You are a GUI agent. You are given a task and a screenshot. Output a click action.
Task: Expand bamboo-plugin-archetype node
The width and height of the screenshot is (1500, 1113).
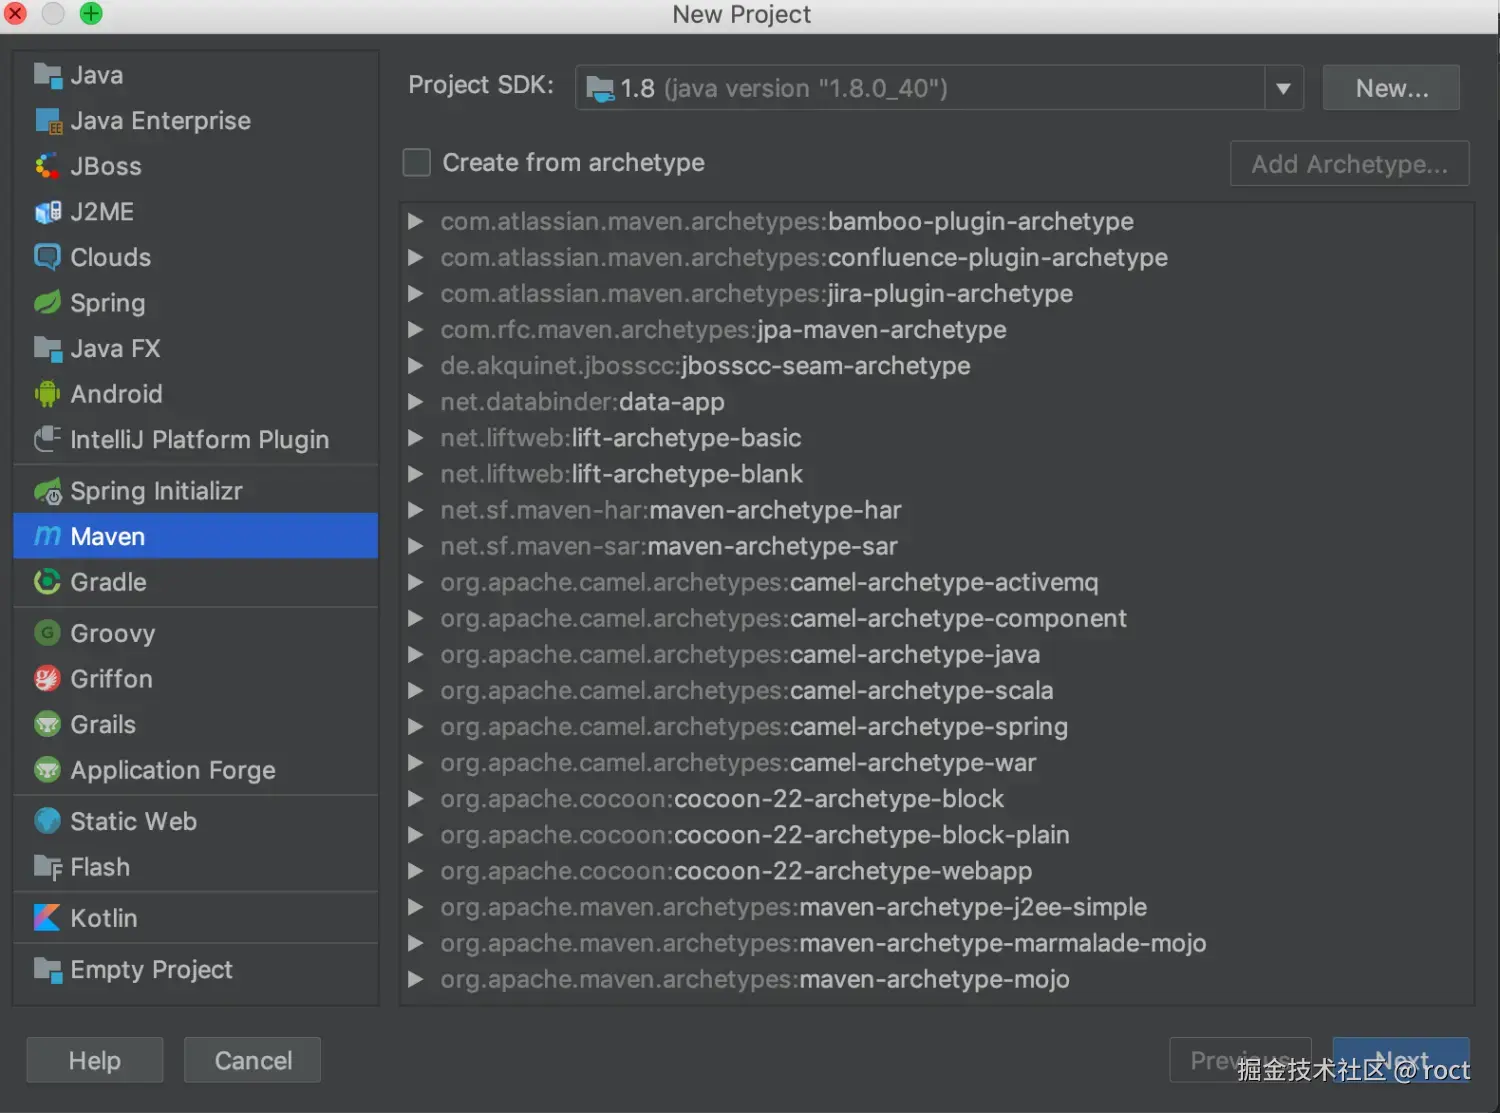pyautogui.click(x=415, y=221)
